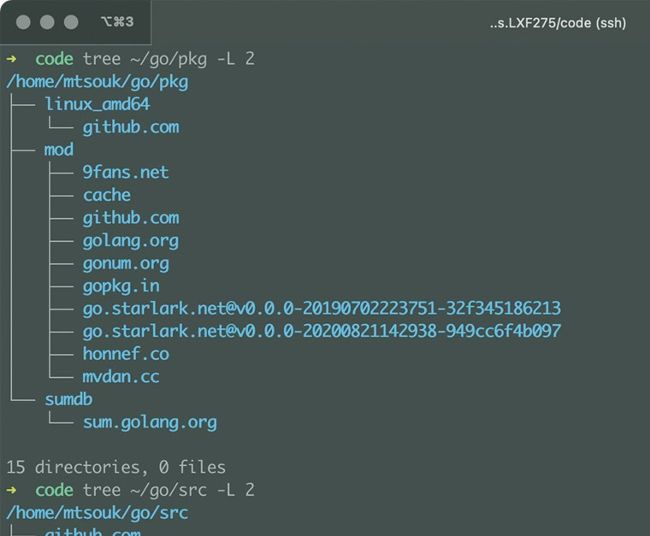Screen dimensions: 650x536
Task: Select the terminal tab labeled ⌥⌘3
Action: [117, 22]
